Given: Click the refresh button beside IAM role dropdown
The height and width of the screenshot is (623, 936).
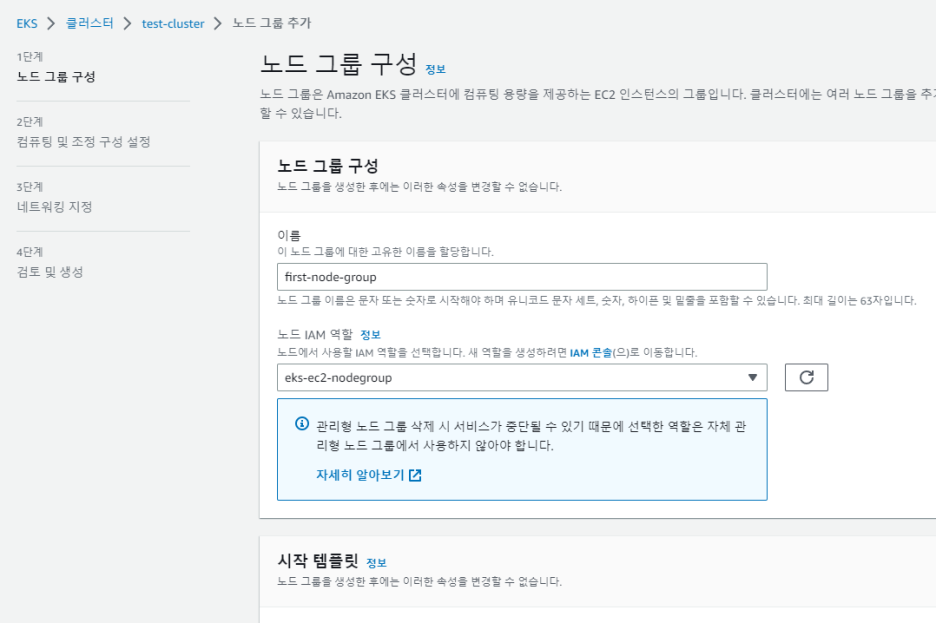Looking at the screenshot, I should (x=806, y=377).
